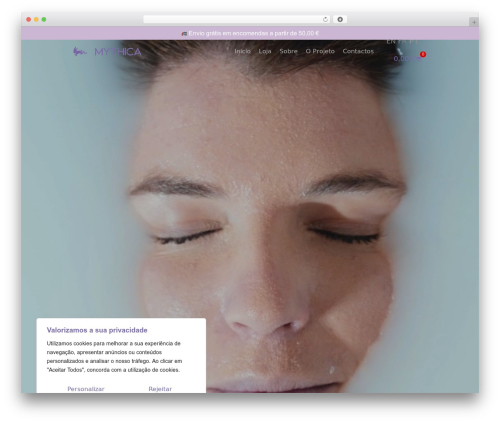Screen dimensions: 500x423
Task: Switch site language to EN
Action: 391,42
